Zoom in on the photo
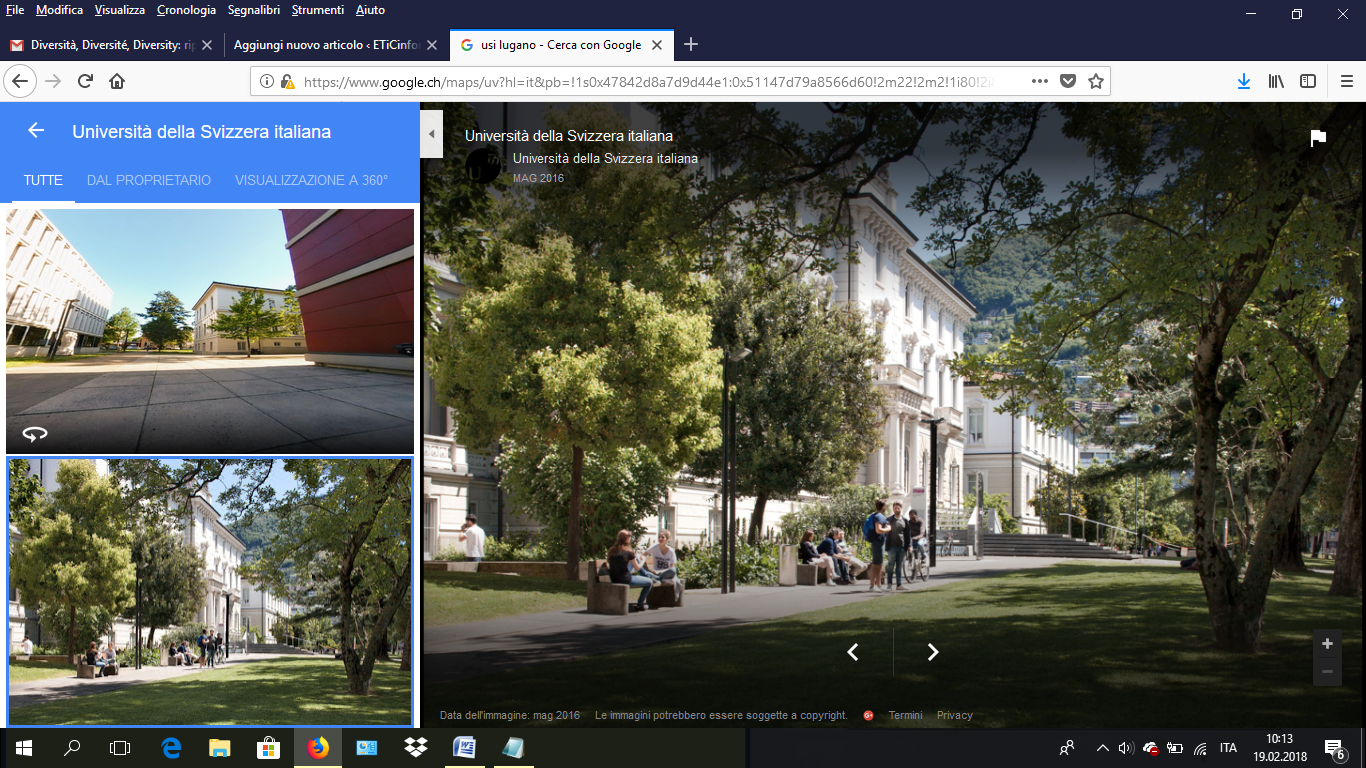Image resolution: width=1366 pixels, height=768 pixels. (x=1327, y=644)
